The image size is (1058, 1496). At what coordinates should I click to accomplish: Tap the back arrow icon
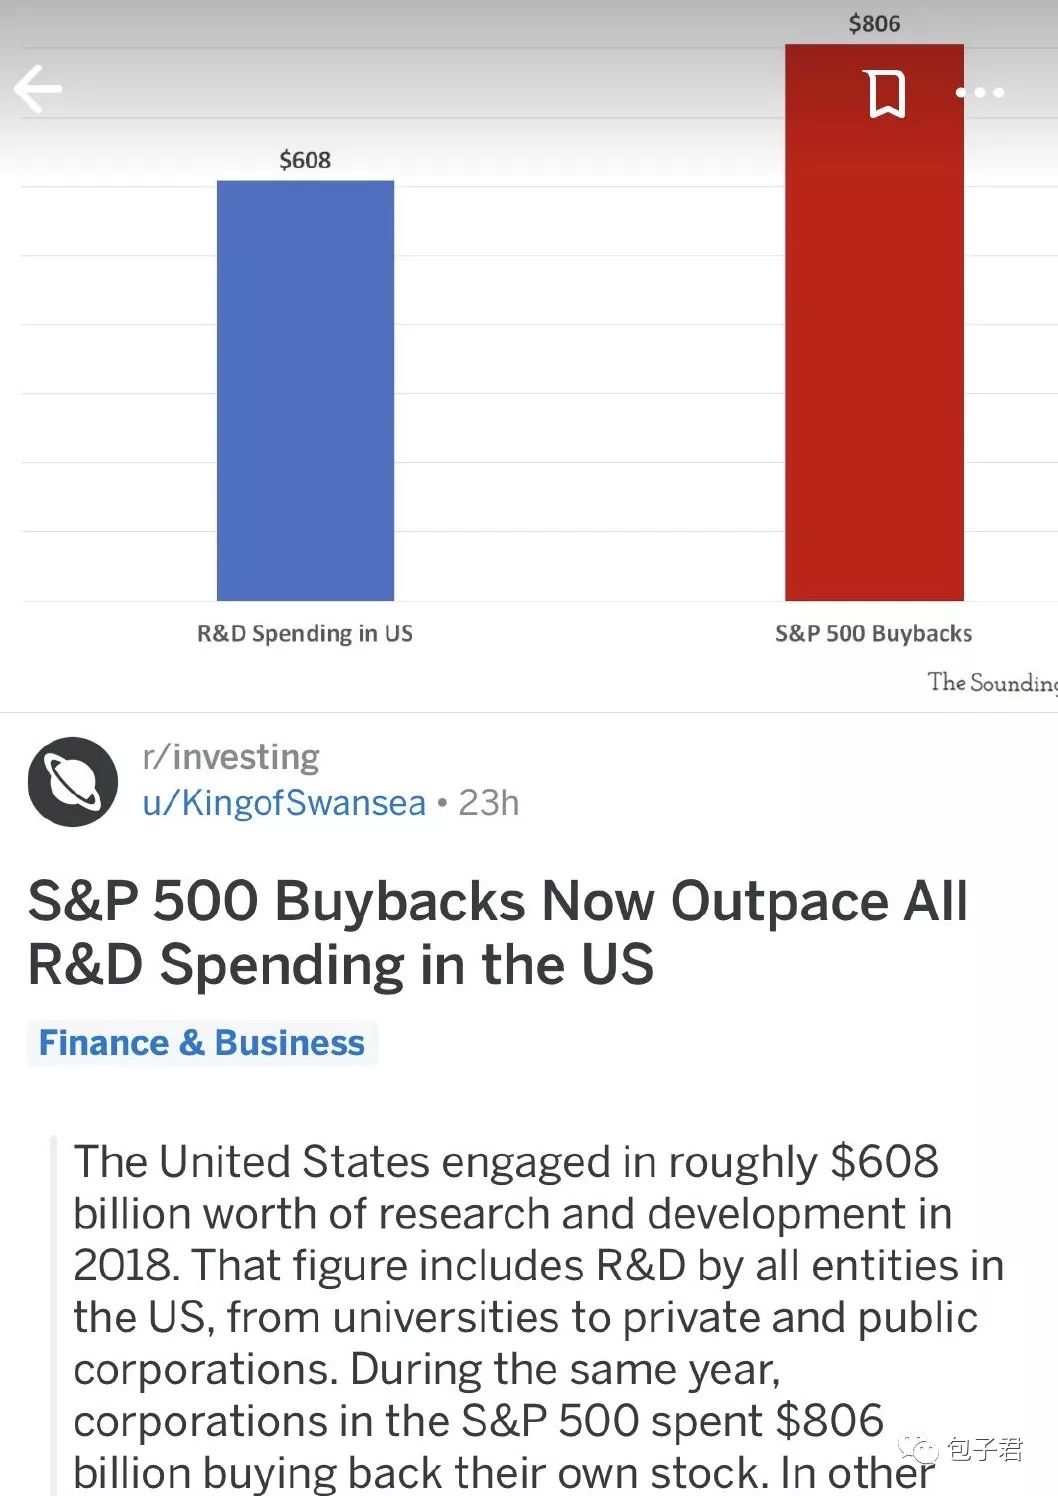tap(38, 90)
